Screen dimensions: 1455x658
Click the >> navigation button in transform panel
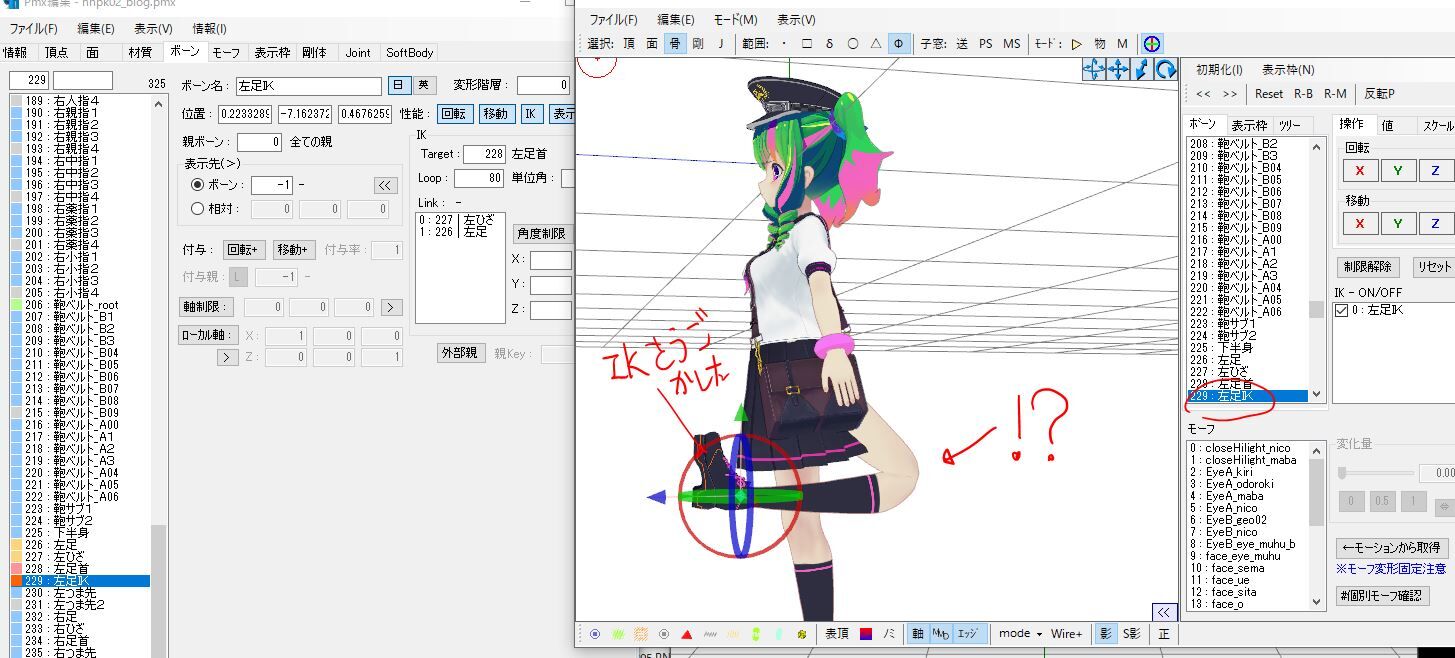tap(1230, 94)
